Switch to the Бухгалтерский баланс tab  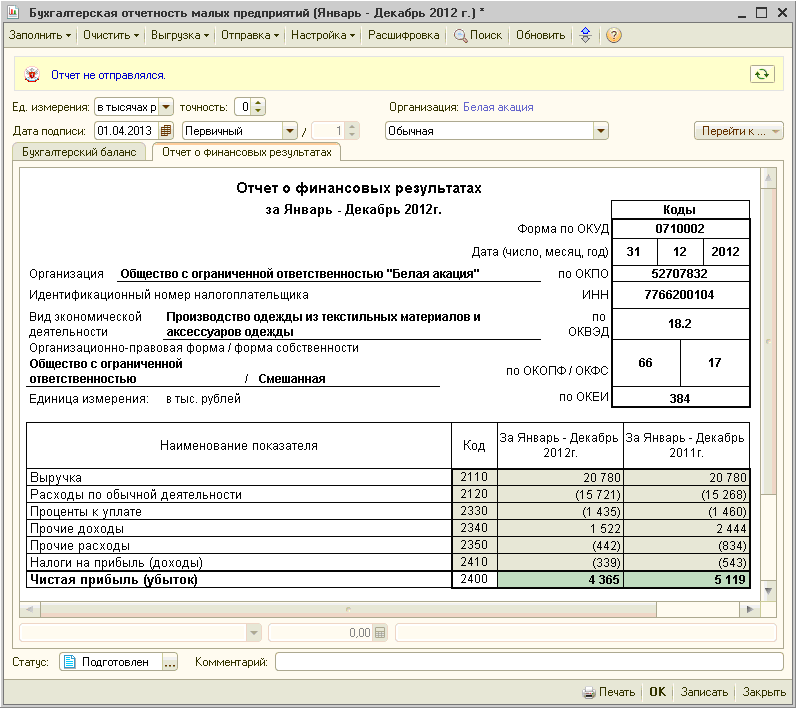[x=78, y=152]
